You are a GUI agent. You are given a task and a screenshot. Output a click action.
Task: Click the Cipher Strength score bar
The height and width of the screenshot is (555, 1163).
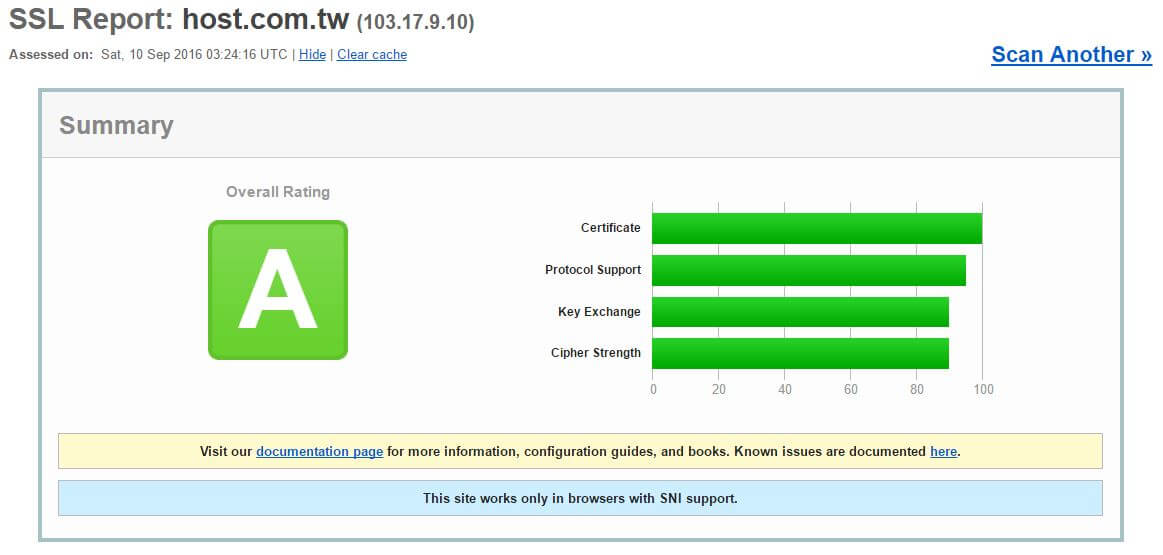tap(801, 353)
